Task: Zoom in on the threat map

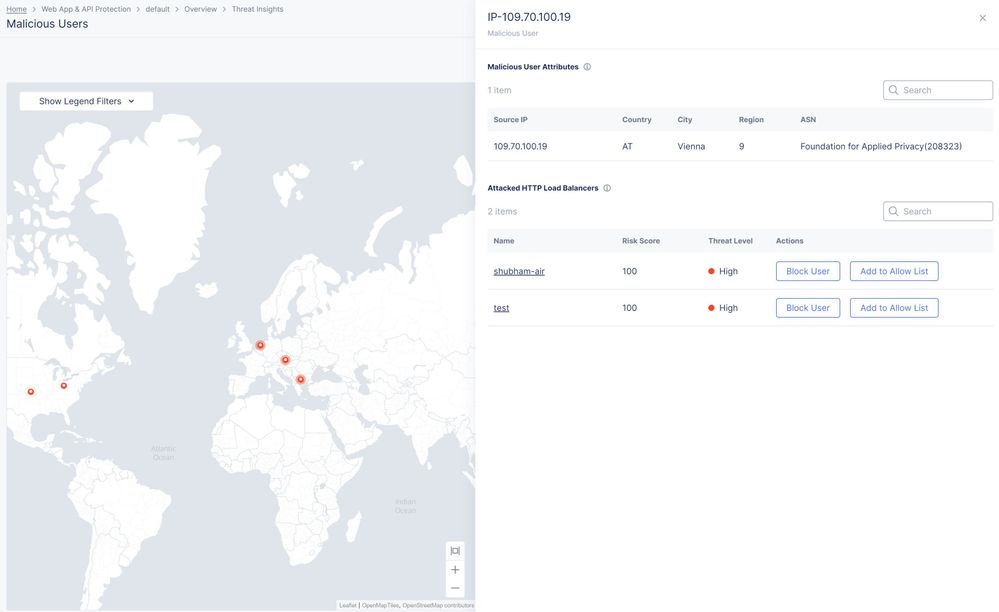Action: (455, 569)
